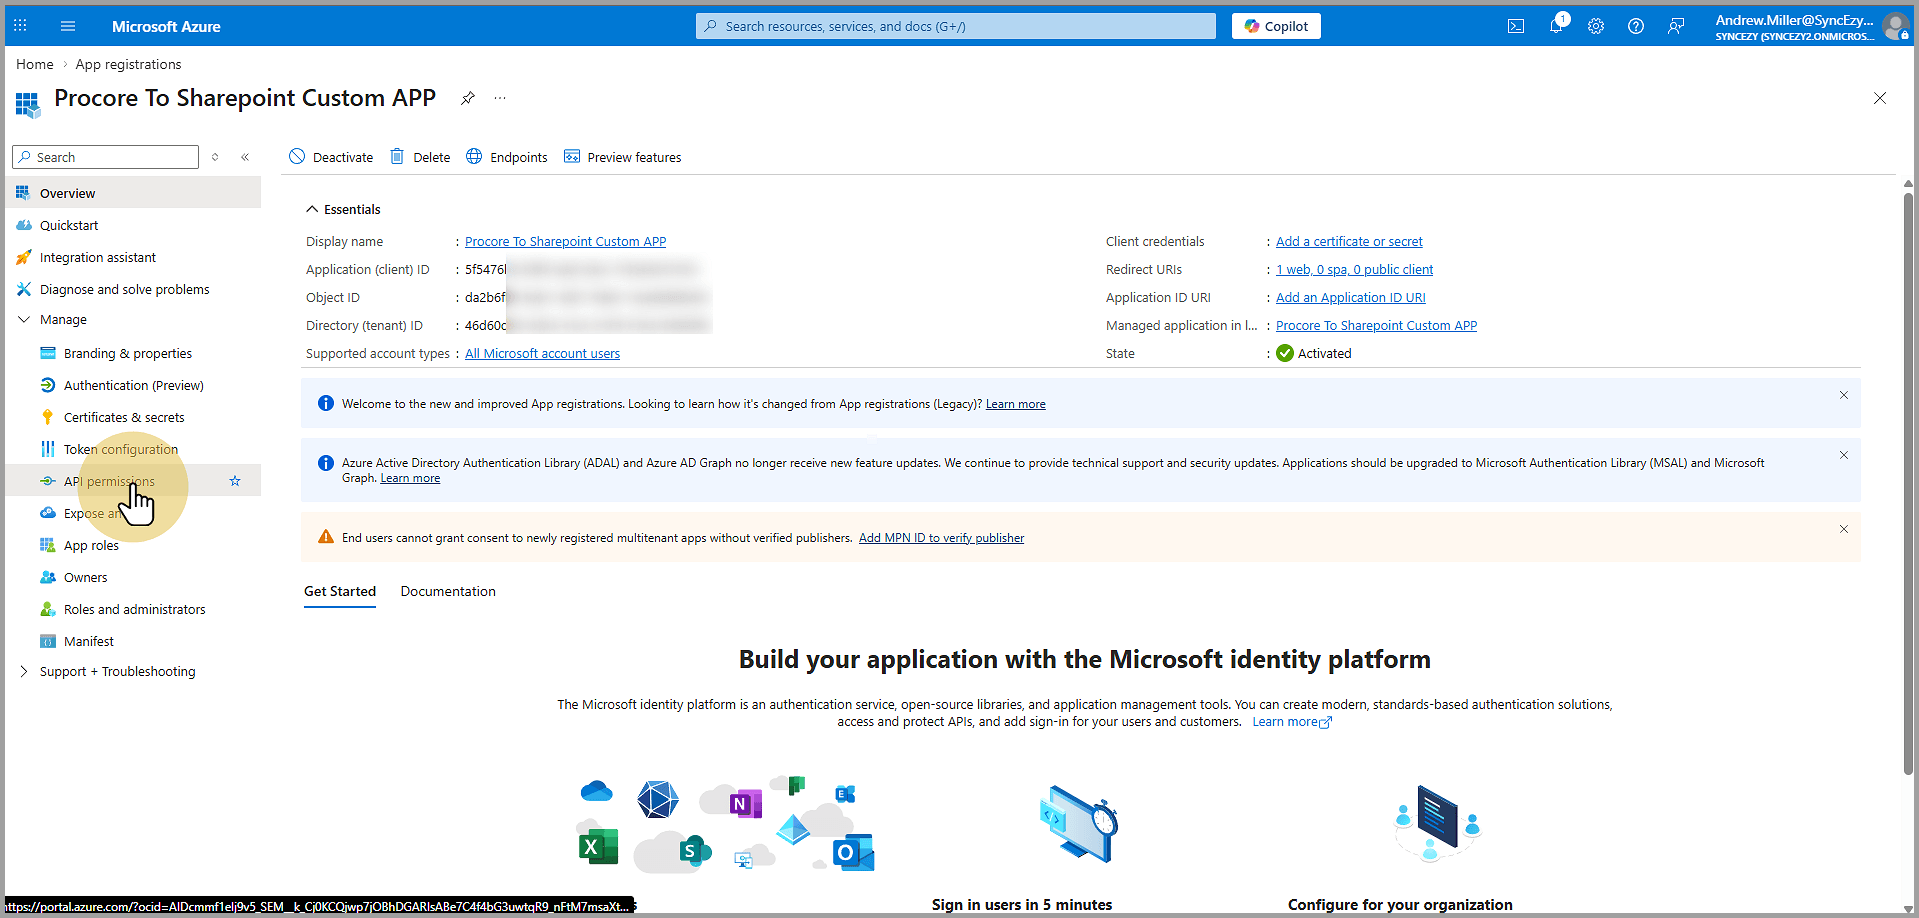Click the Deactivate button
This screenshot has height=918, width=1919.
coord(331,157)
